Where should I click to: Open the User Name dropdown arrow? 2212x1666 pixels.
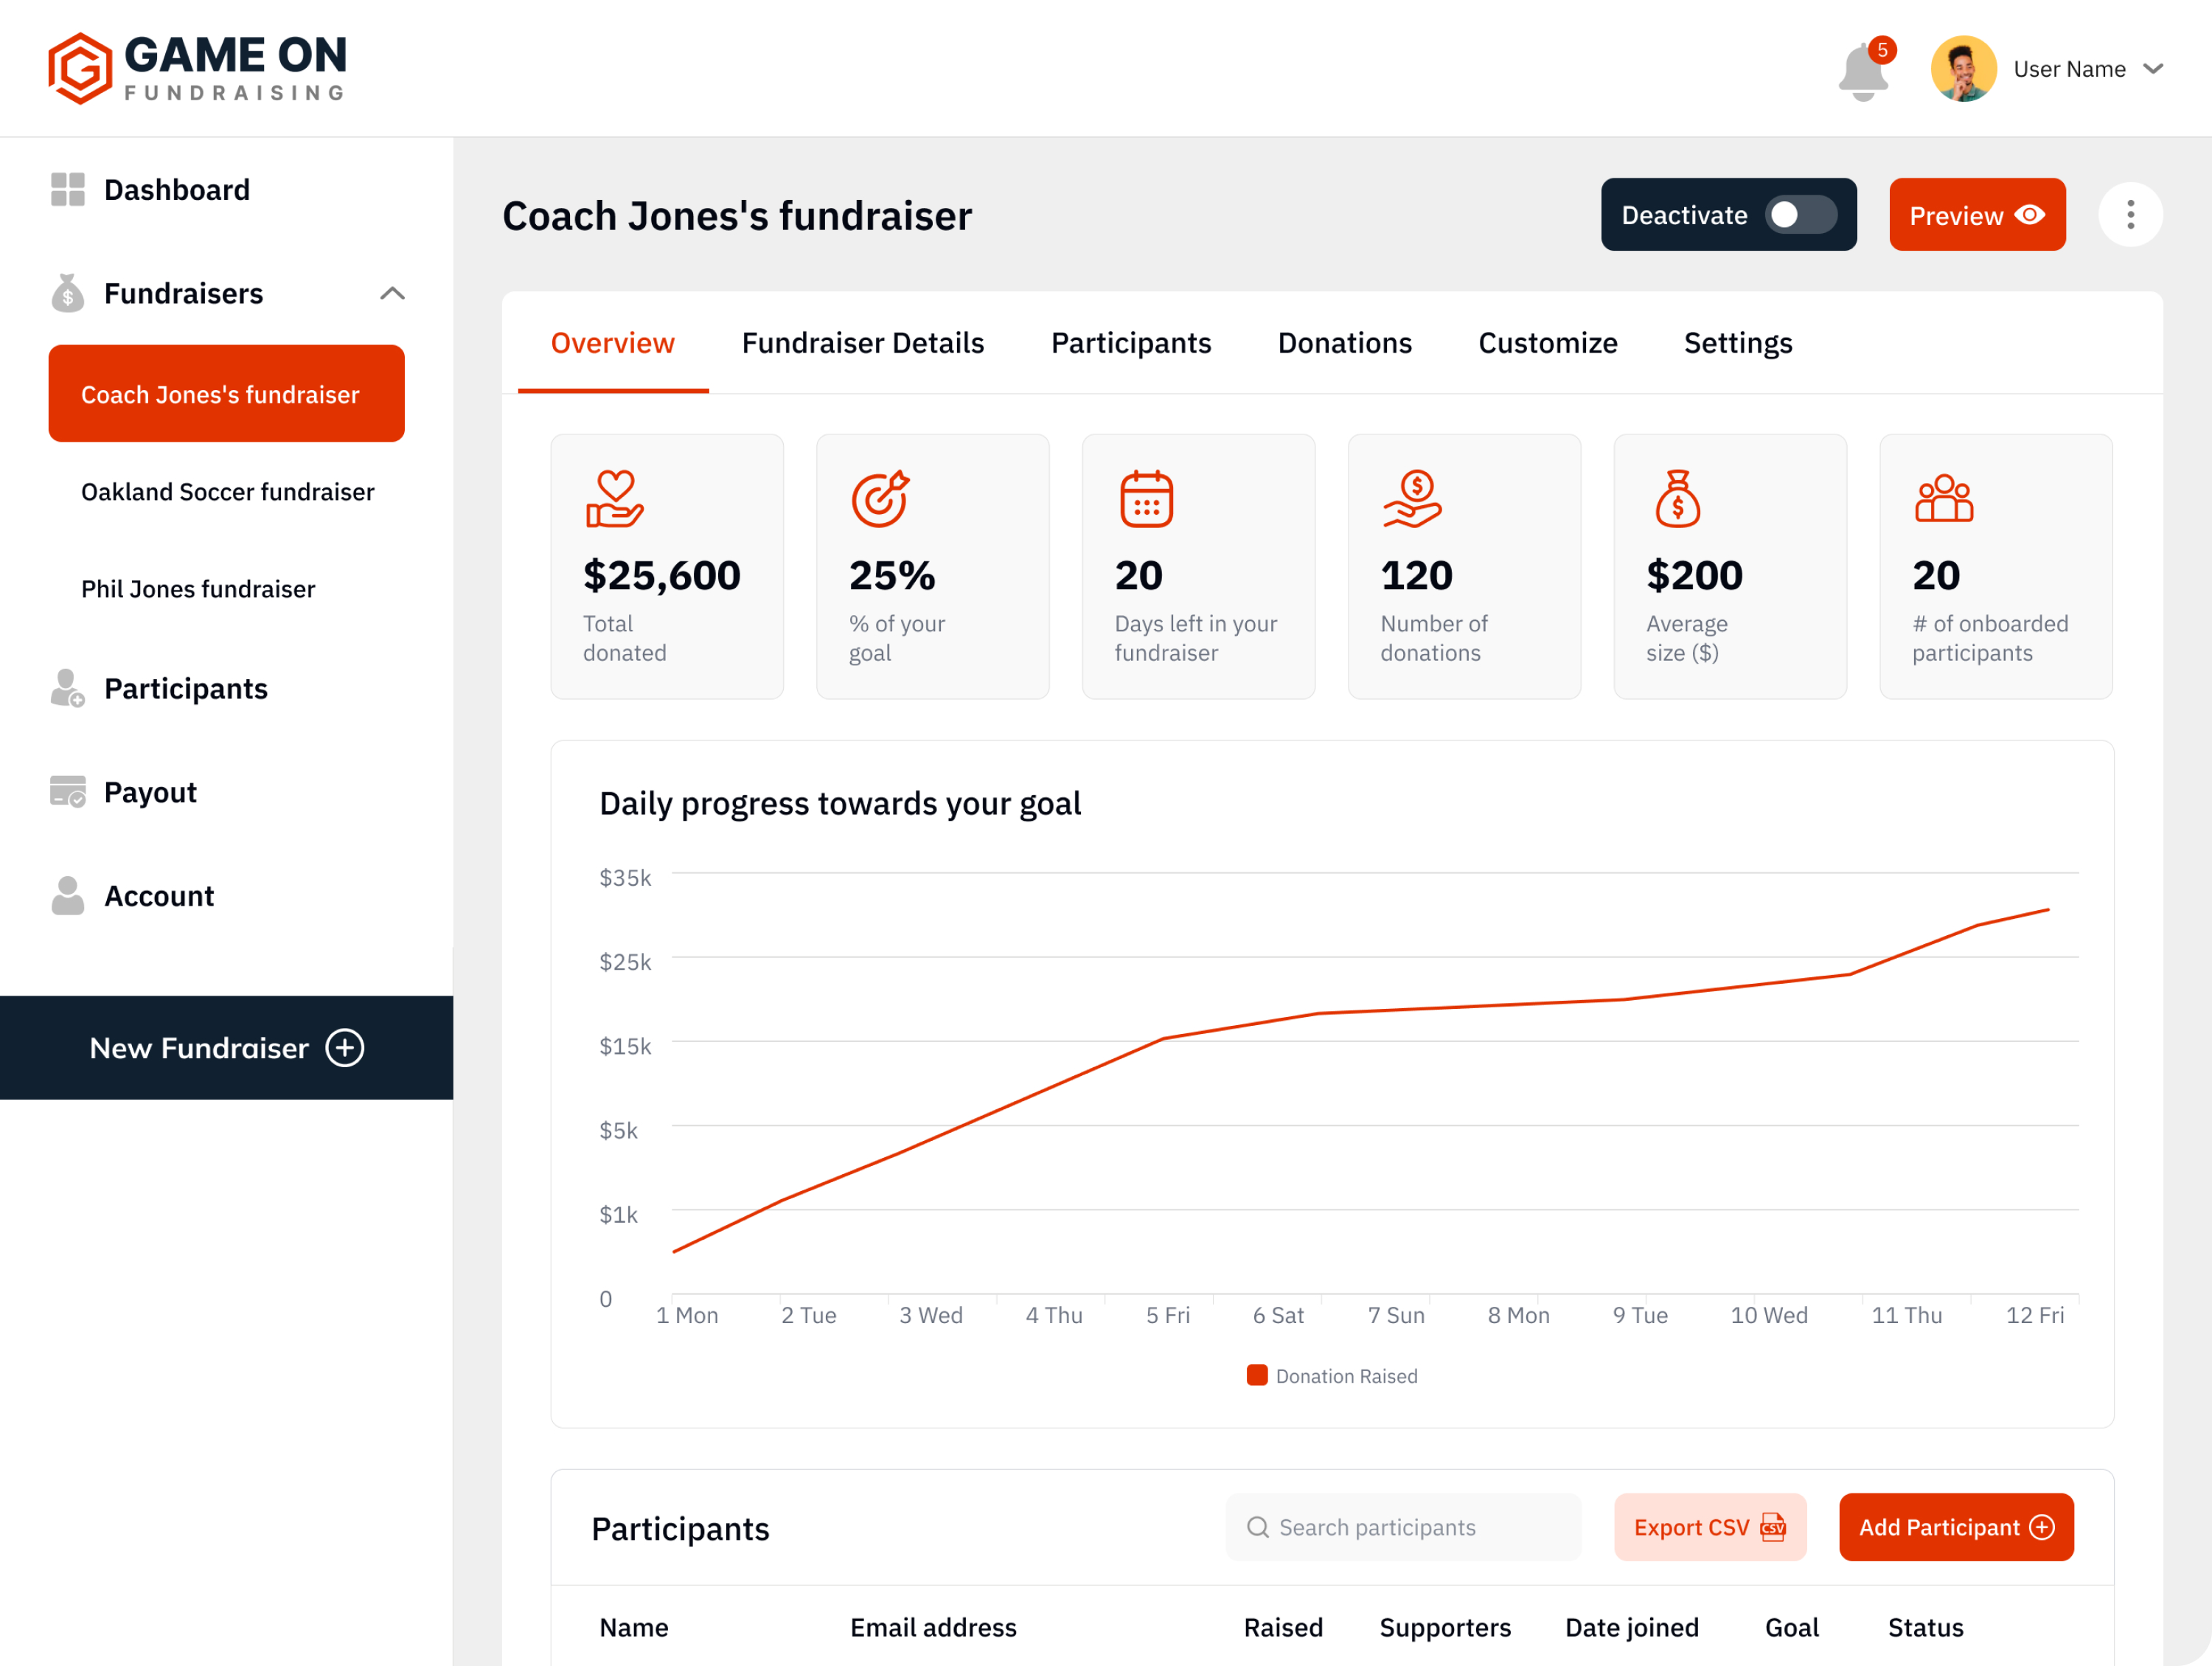pyautogui.click(x=2153, y=69)
